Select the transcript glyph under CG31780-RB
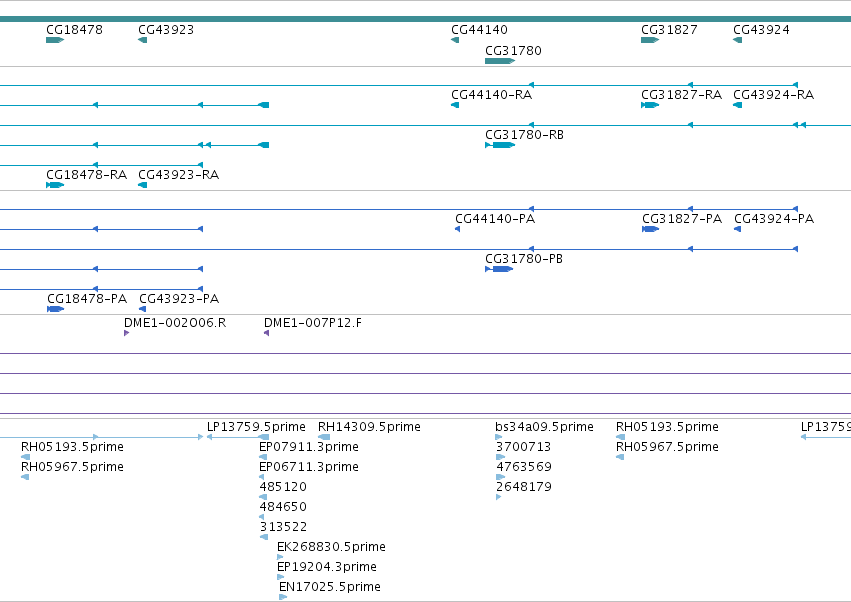Image resolution: width=851 pixels, height=602 pixels. (500, 145)
